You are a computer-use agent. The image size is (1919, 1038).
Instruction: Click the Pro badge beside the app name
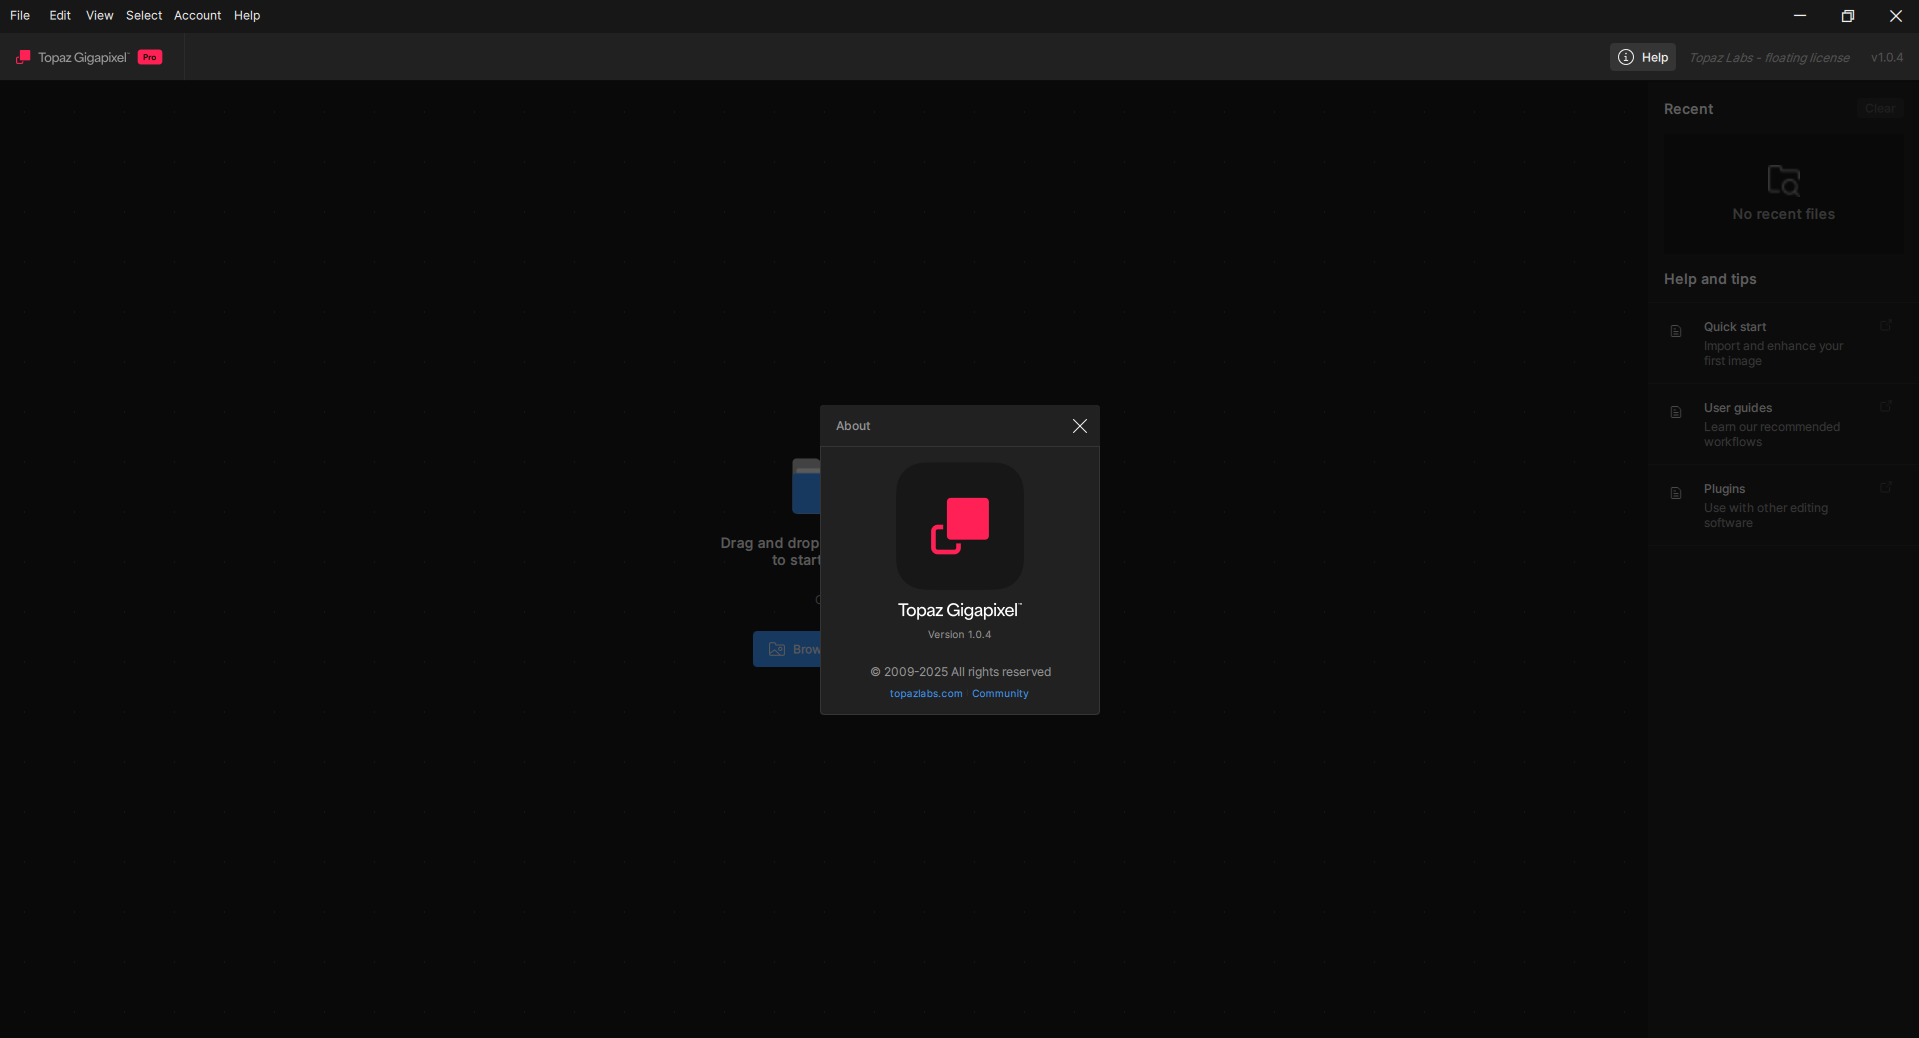(x=150, y=57)
